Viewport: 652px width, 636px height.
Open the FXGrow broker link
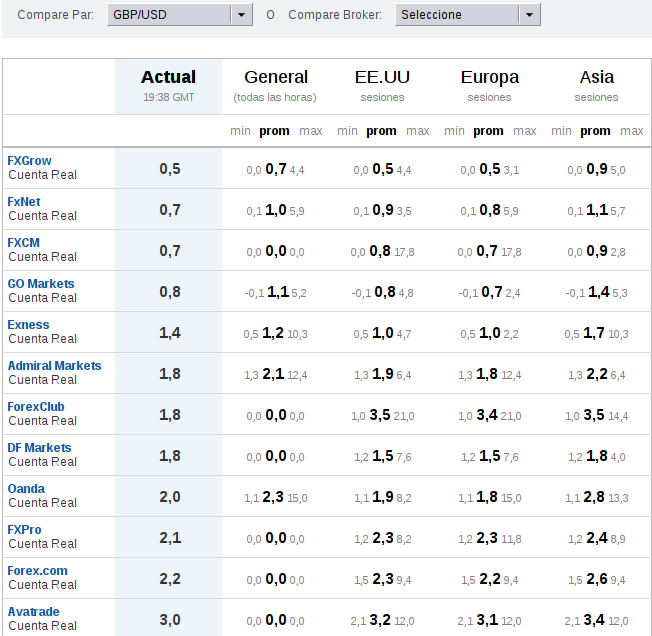29,161
